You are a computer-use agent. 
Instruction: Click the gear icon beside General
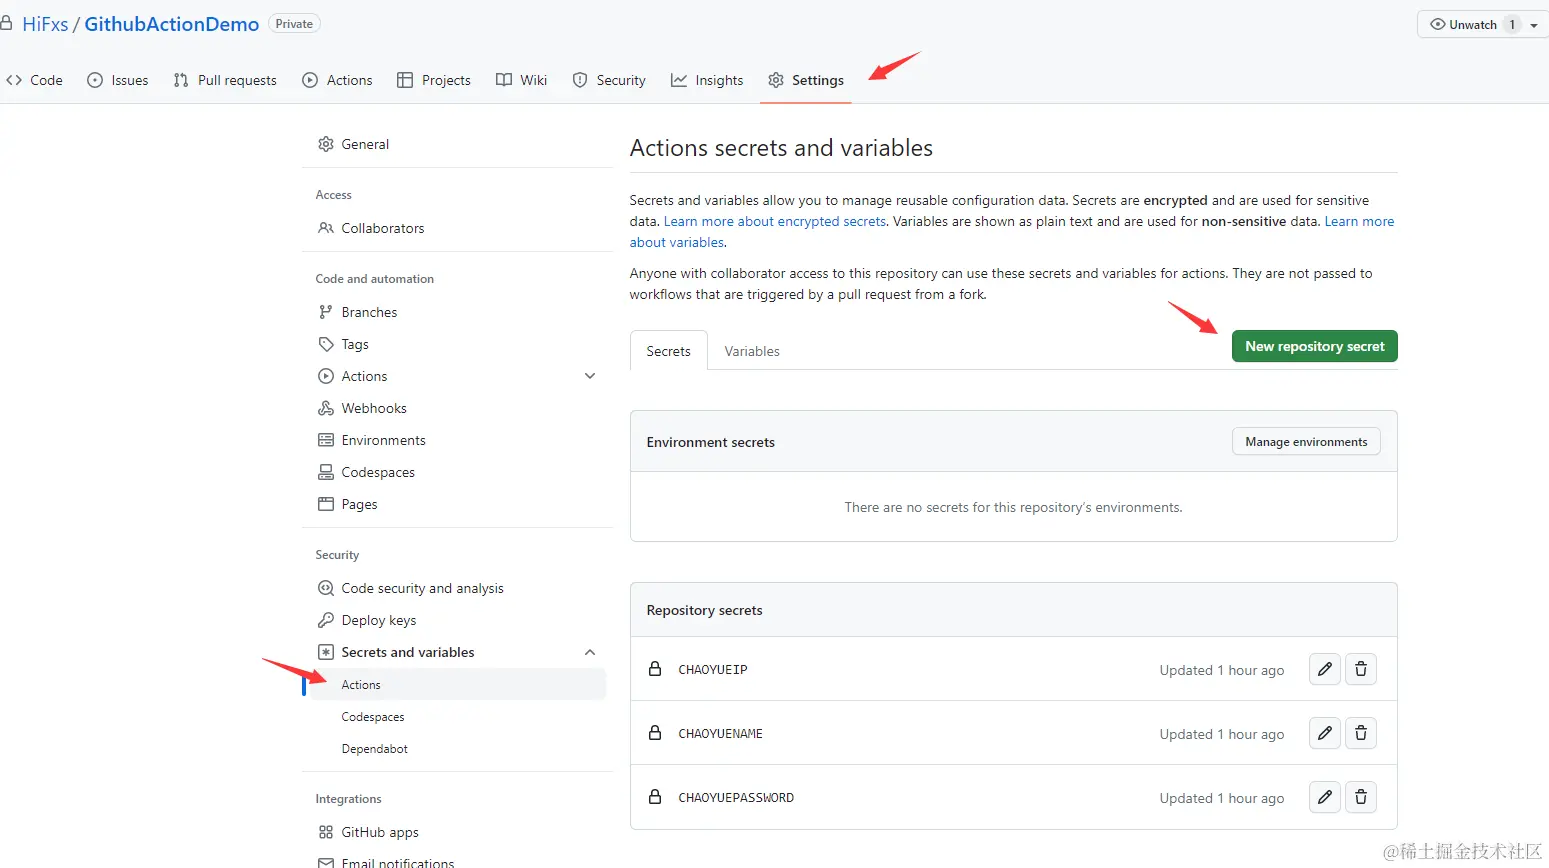click(326, 144)
